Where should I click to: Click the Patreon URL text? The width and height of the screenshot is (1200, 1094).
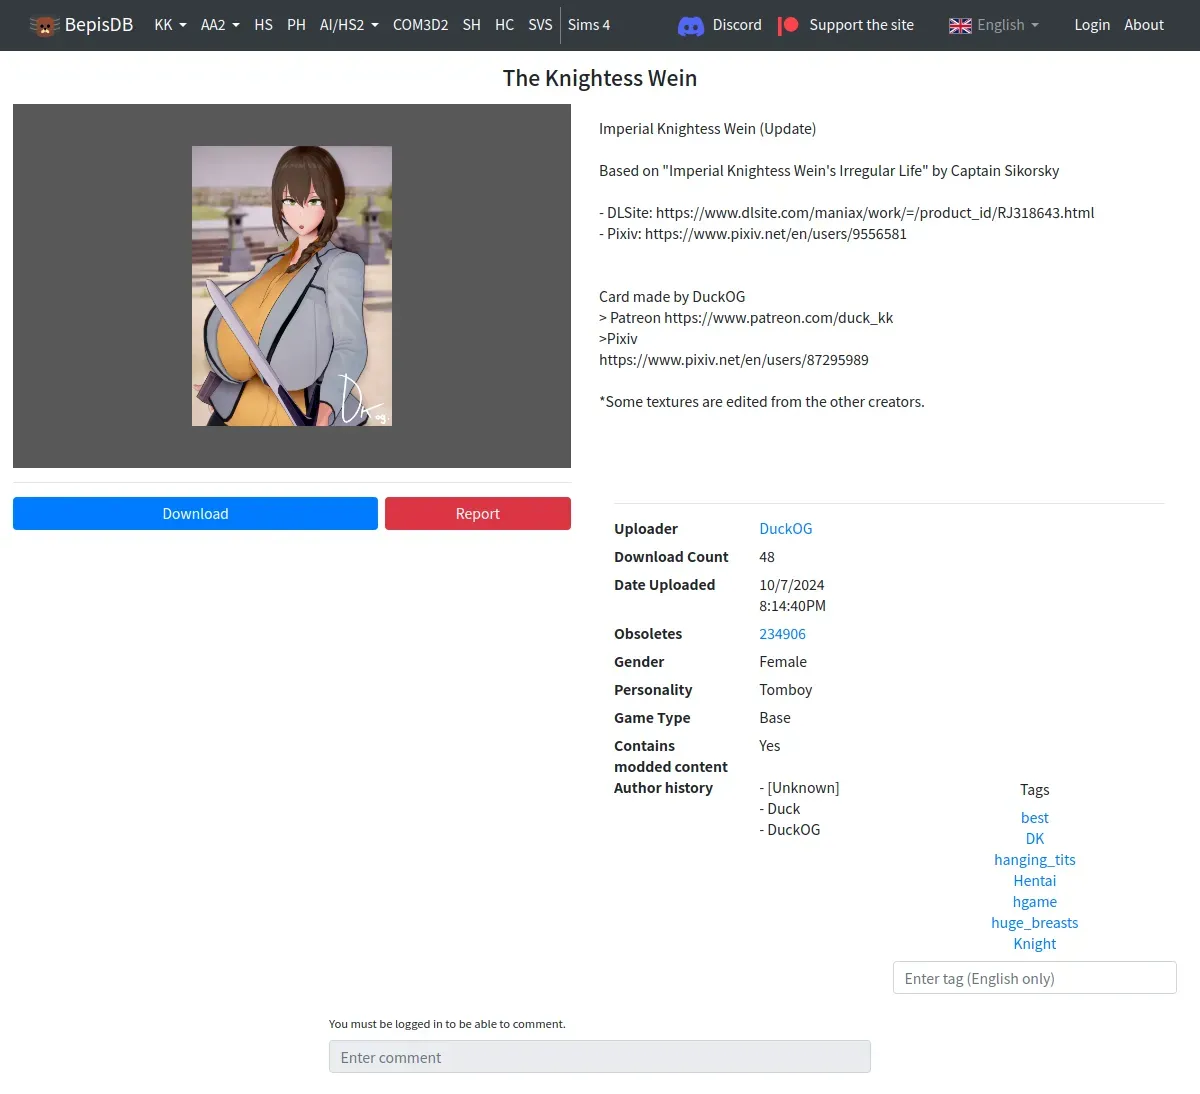point(778,318)
